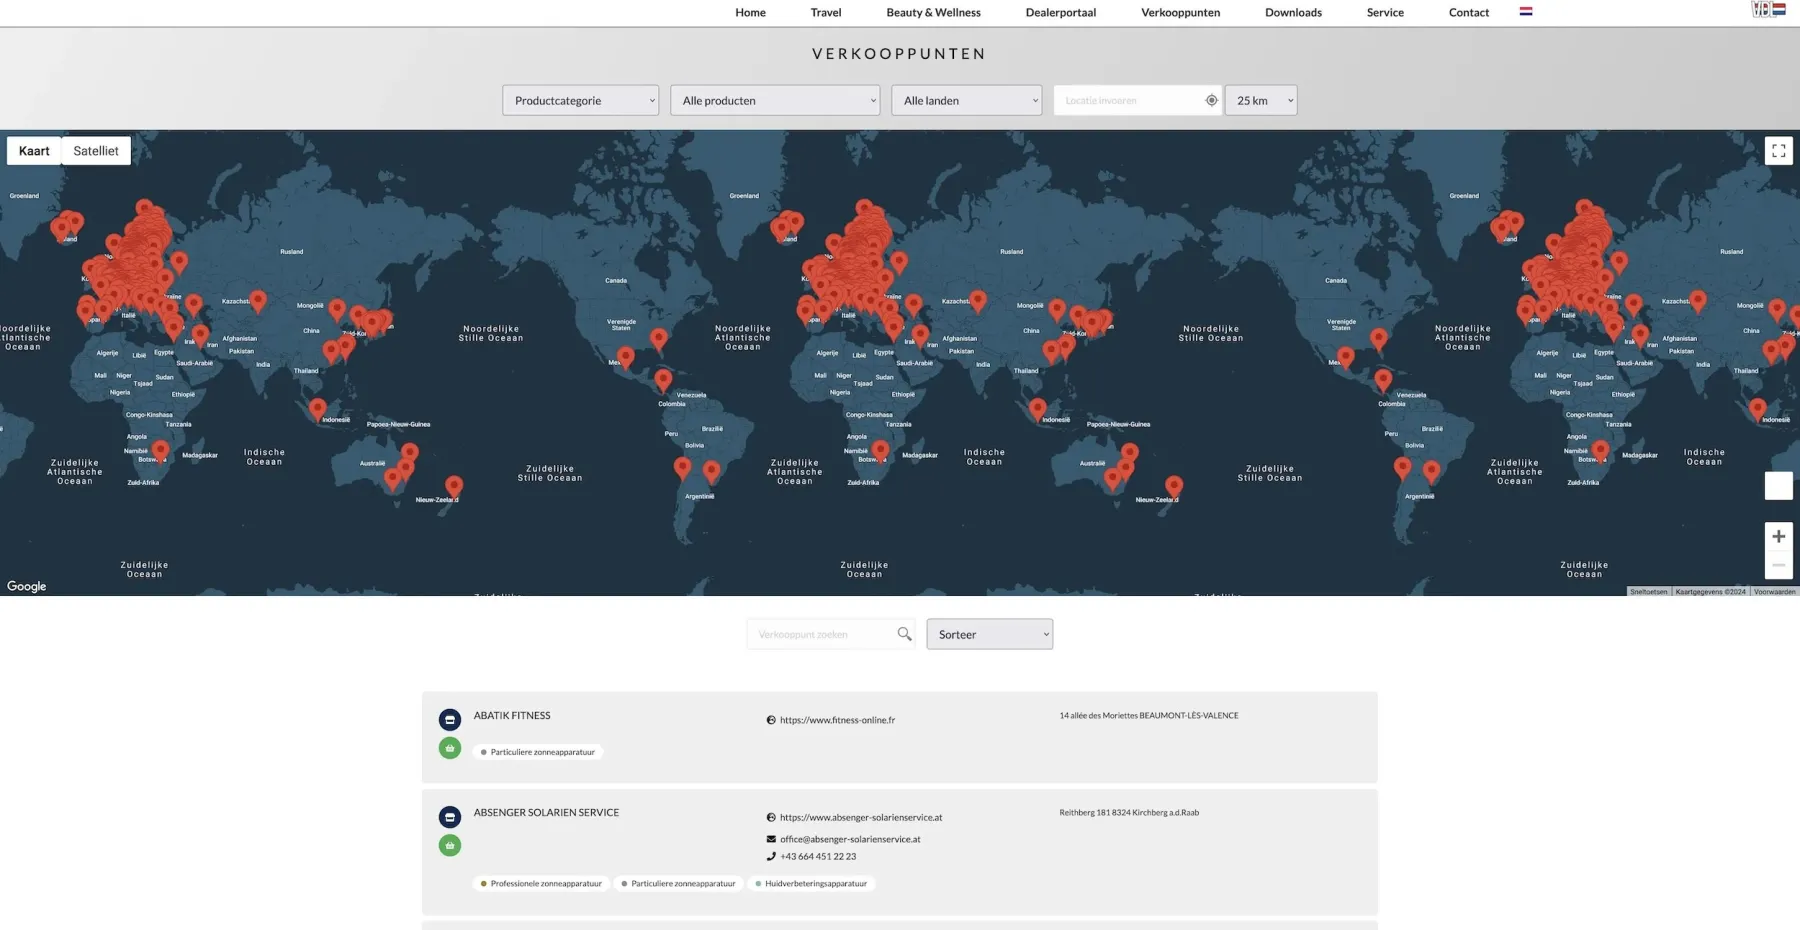Click the envelope icon beside office@absenger-solarienservice.at
The image size is (1800, 930).
click(x=771, y=839)
